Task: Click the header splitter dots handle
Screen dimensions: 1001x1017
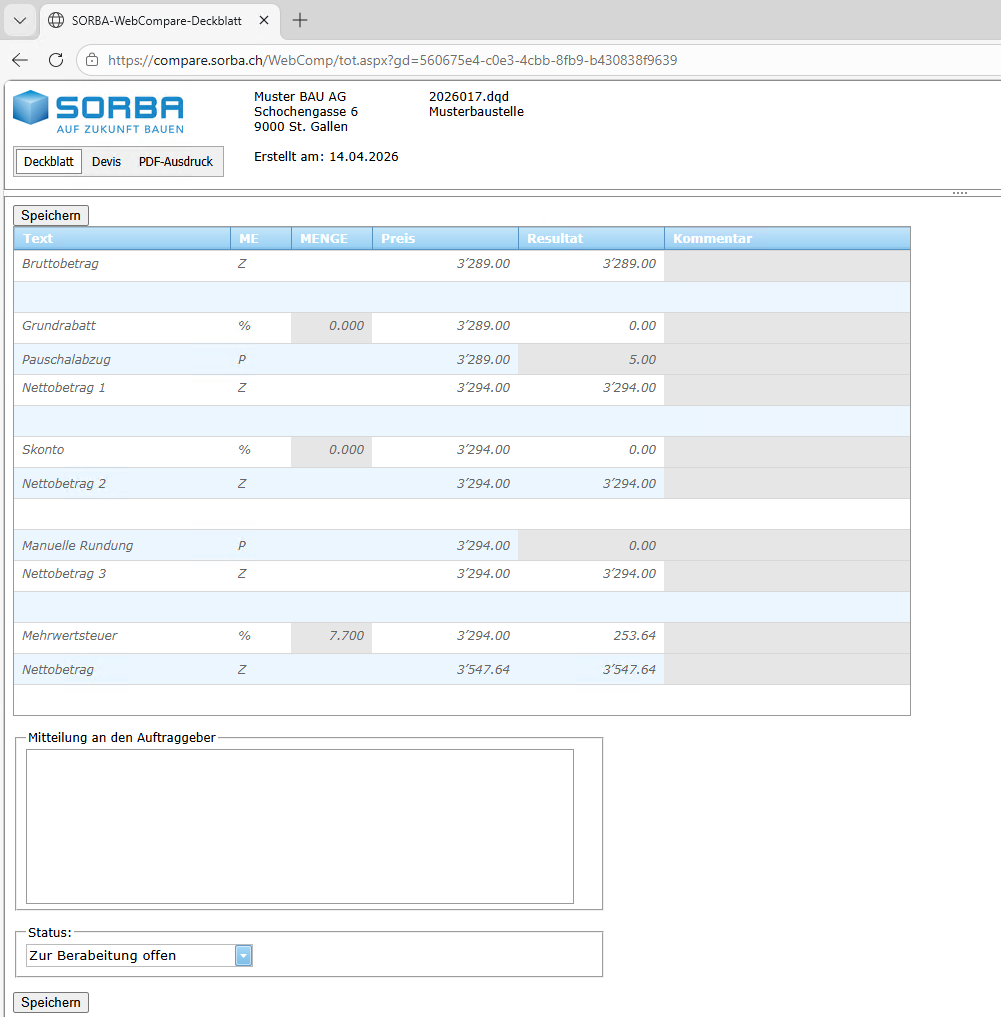Action: tap(960, 193)
